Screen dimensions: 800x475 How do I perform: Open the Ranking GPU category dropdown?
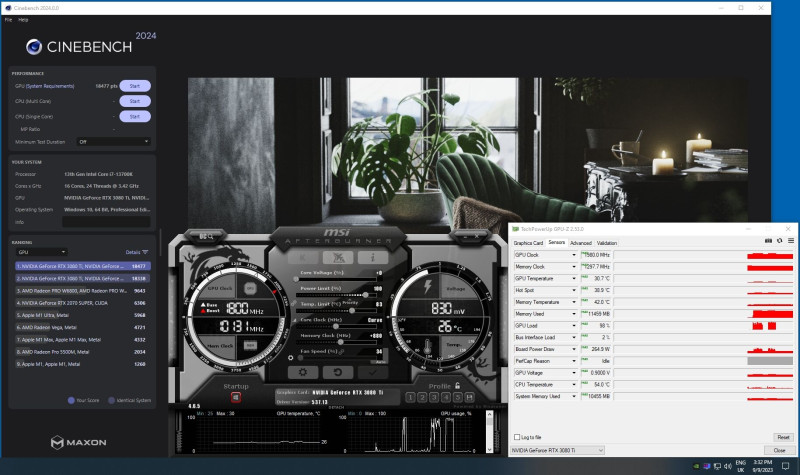[x=41, y=252]
